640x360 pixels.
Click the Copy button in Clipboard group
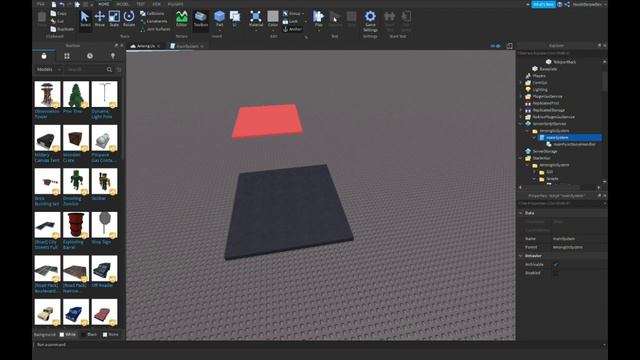[58, 13]
